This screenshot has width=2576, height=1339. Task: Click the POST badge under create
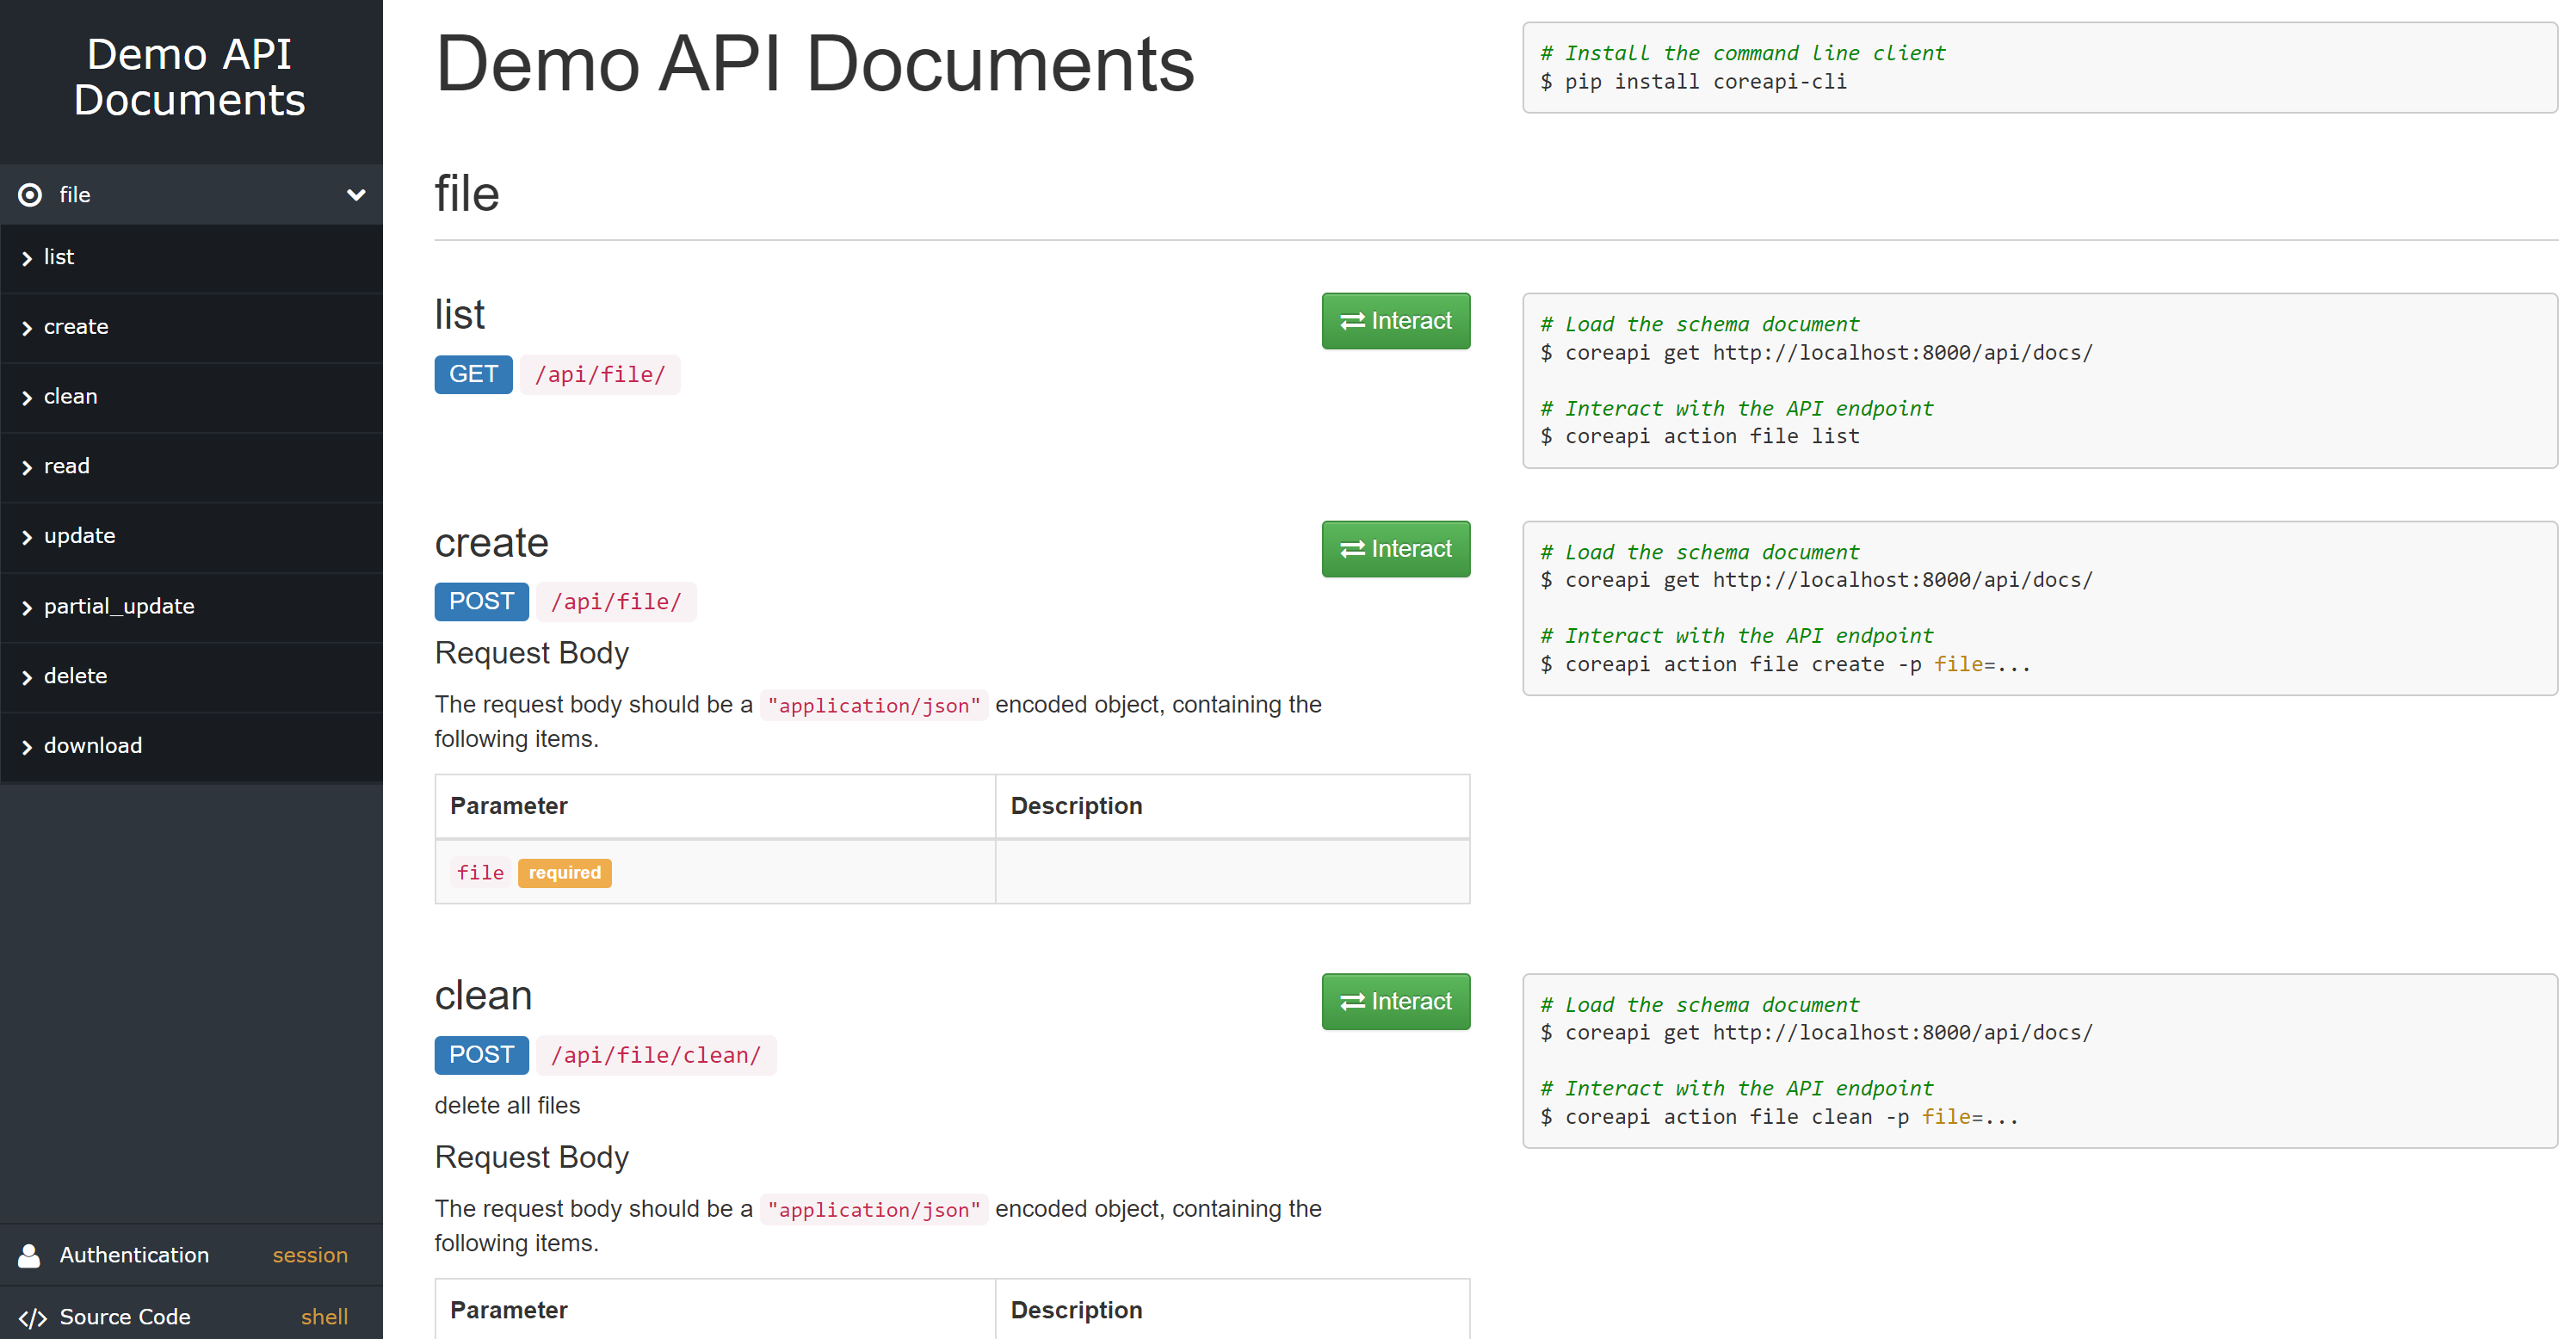pyautogui.click(x=481, y=601)
